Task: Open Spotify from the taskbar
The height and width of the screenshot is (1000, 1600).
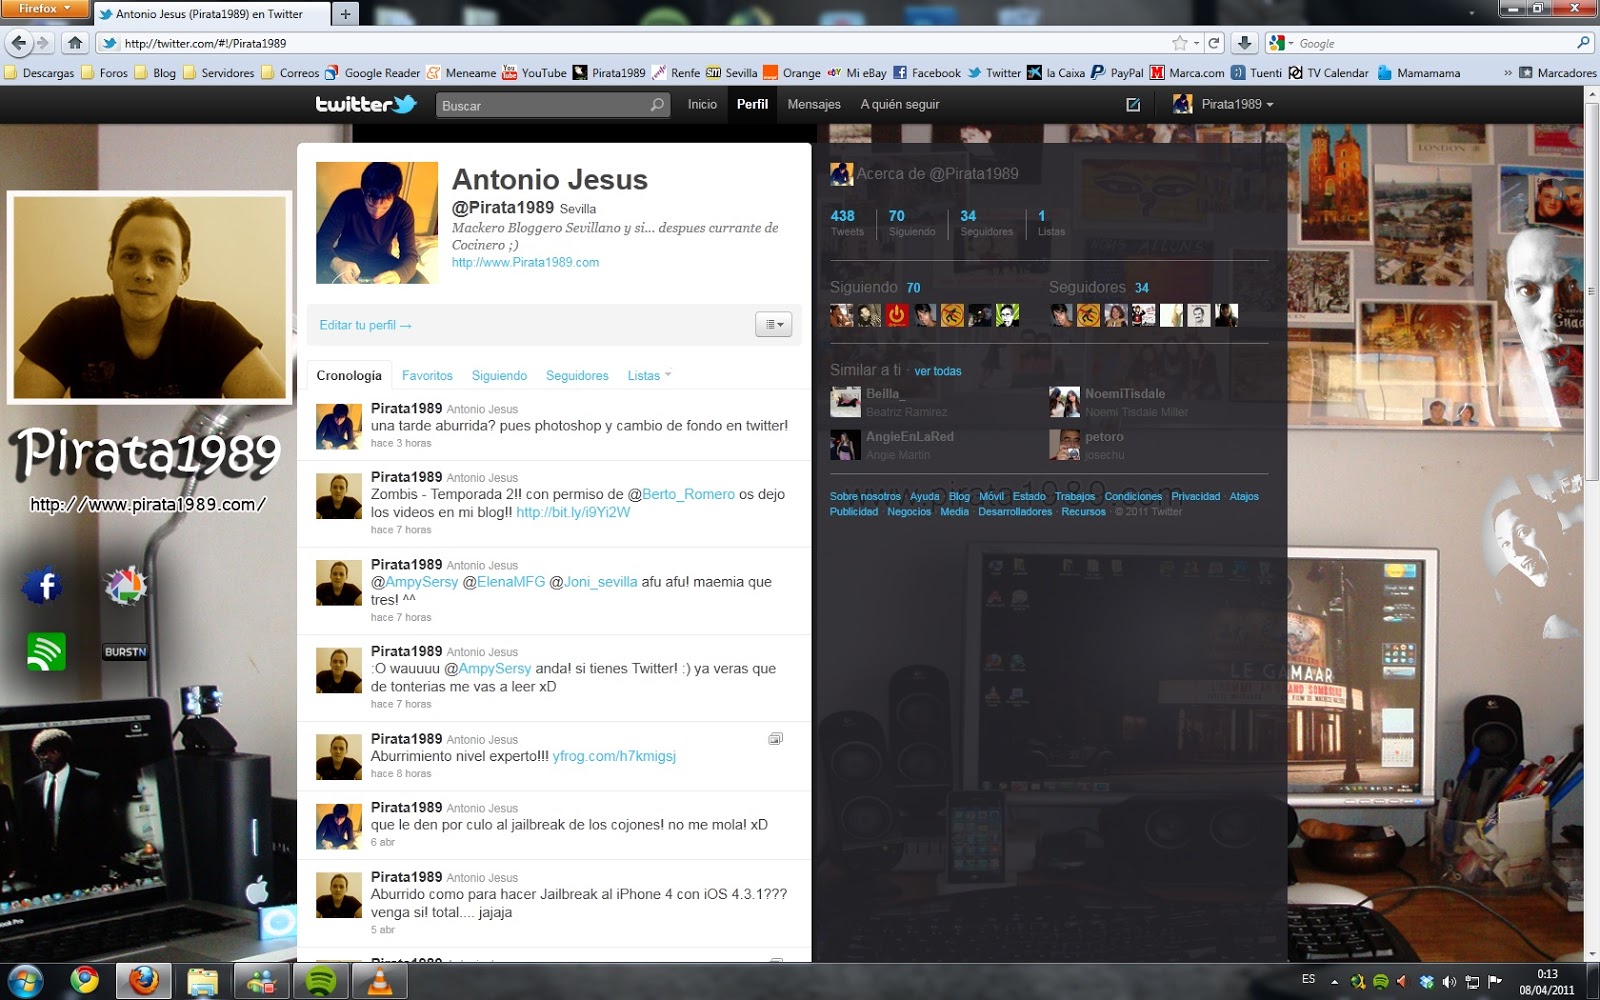Action: [x=320, y=981]
